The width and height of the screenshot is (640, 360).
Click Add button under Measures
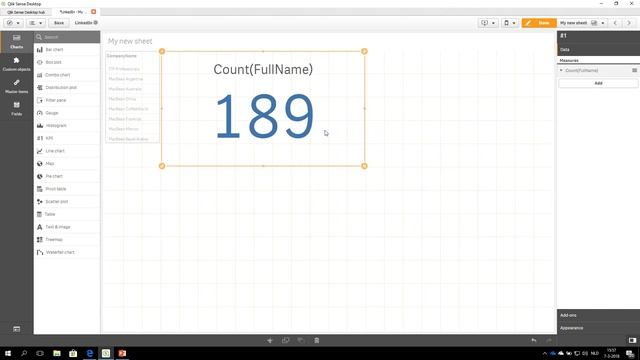[x=598, y=83]
